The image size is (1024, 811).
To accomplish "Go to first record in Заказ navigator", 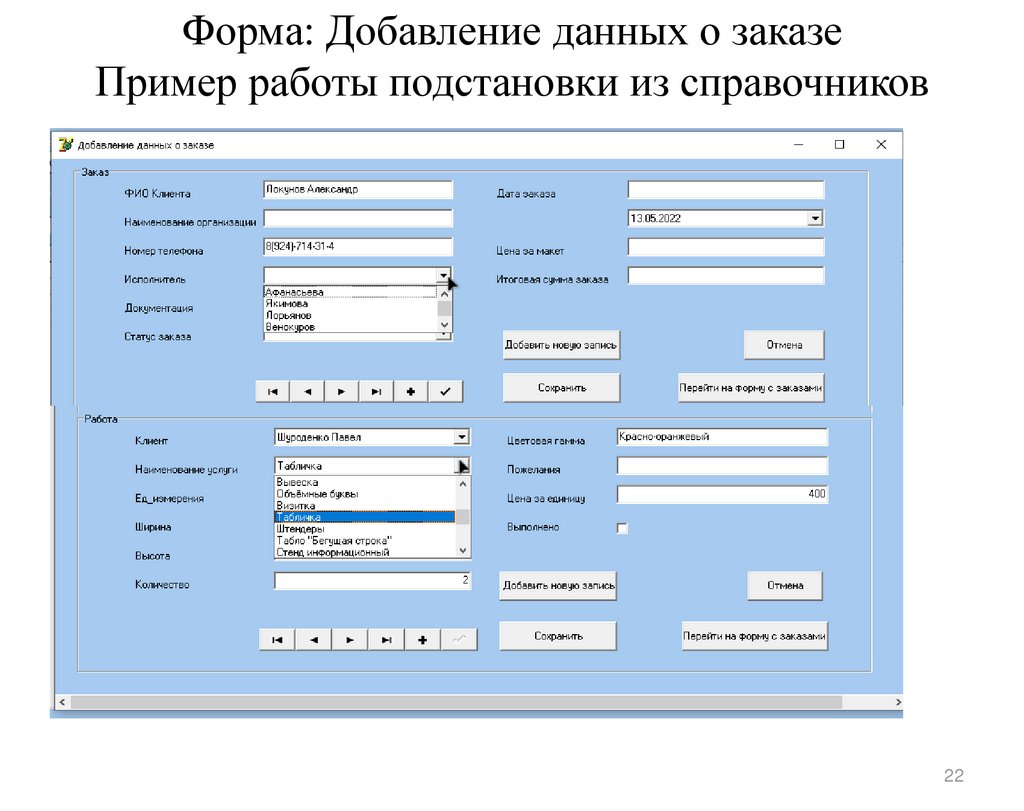I will 273,392.
